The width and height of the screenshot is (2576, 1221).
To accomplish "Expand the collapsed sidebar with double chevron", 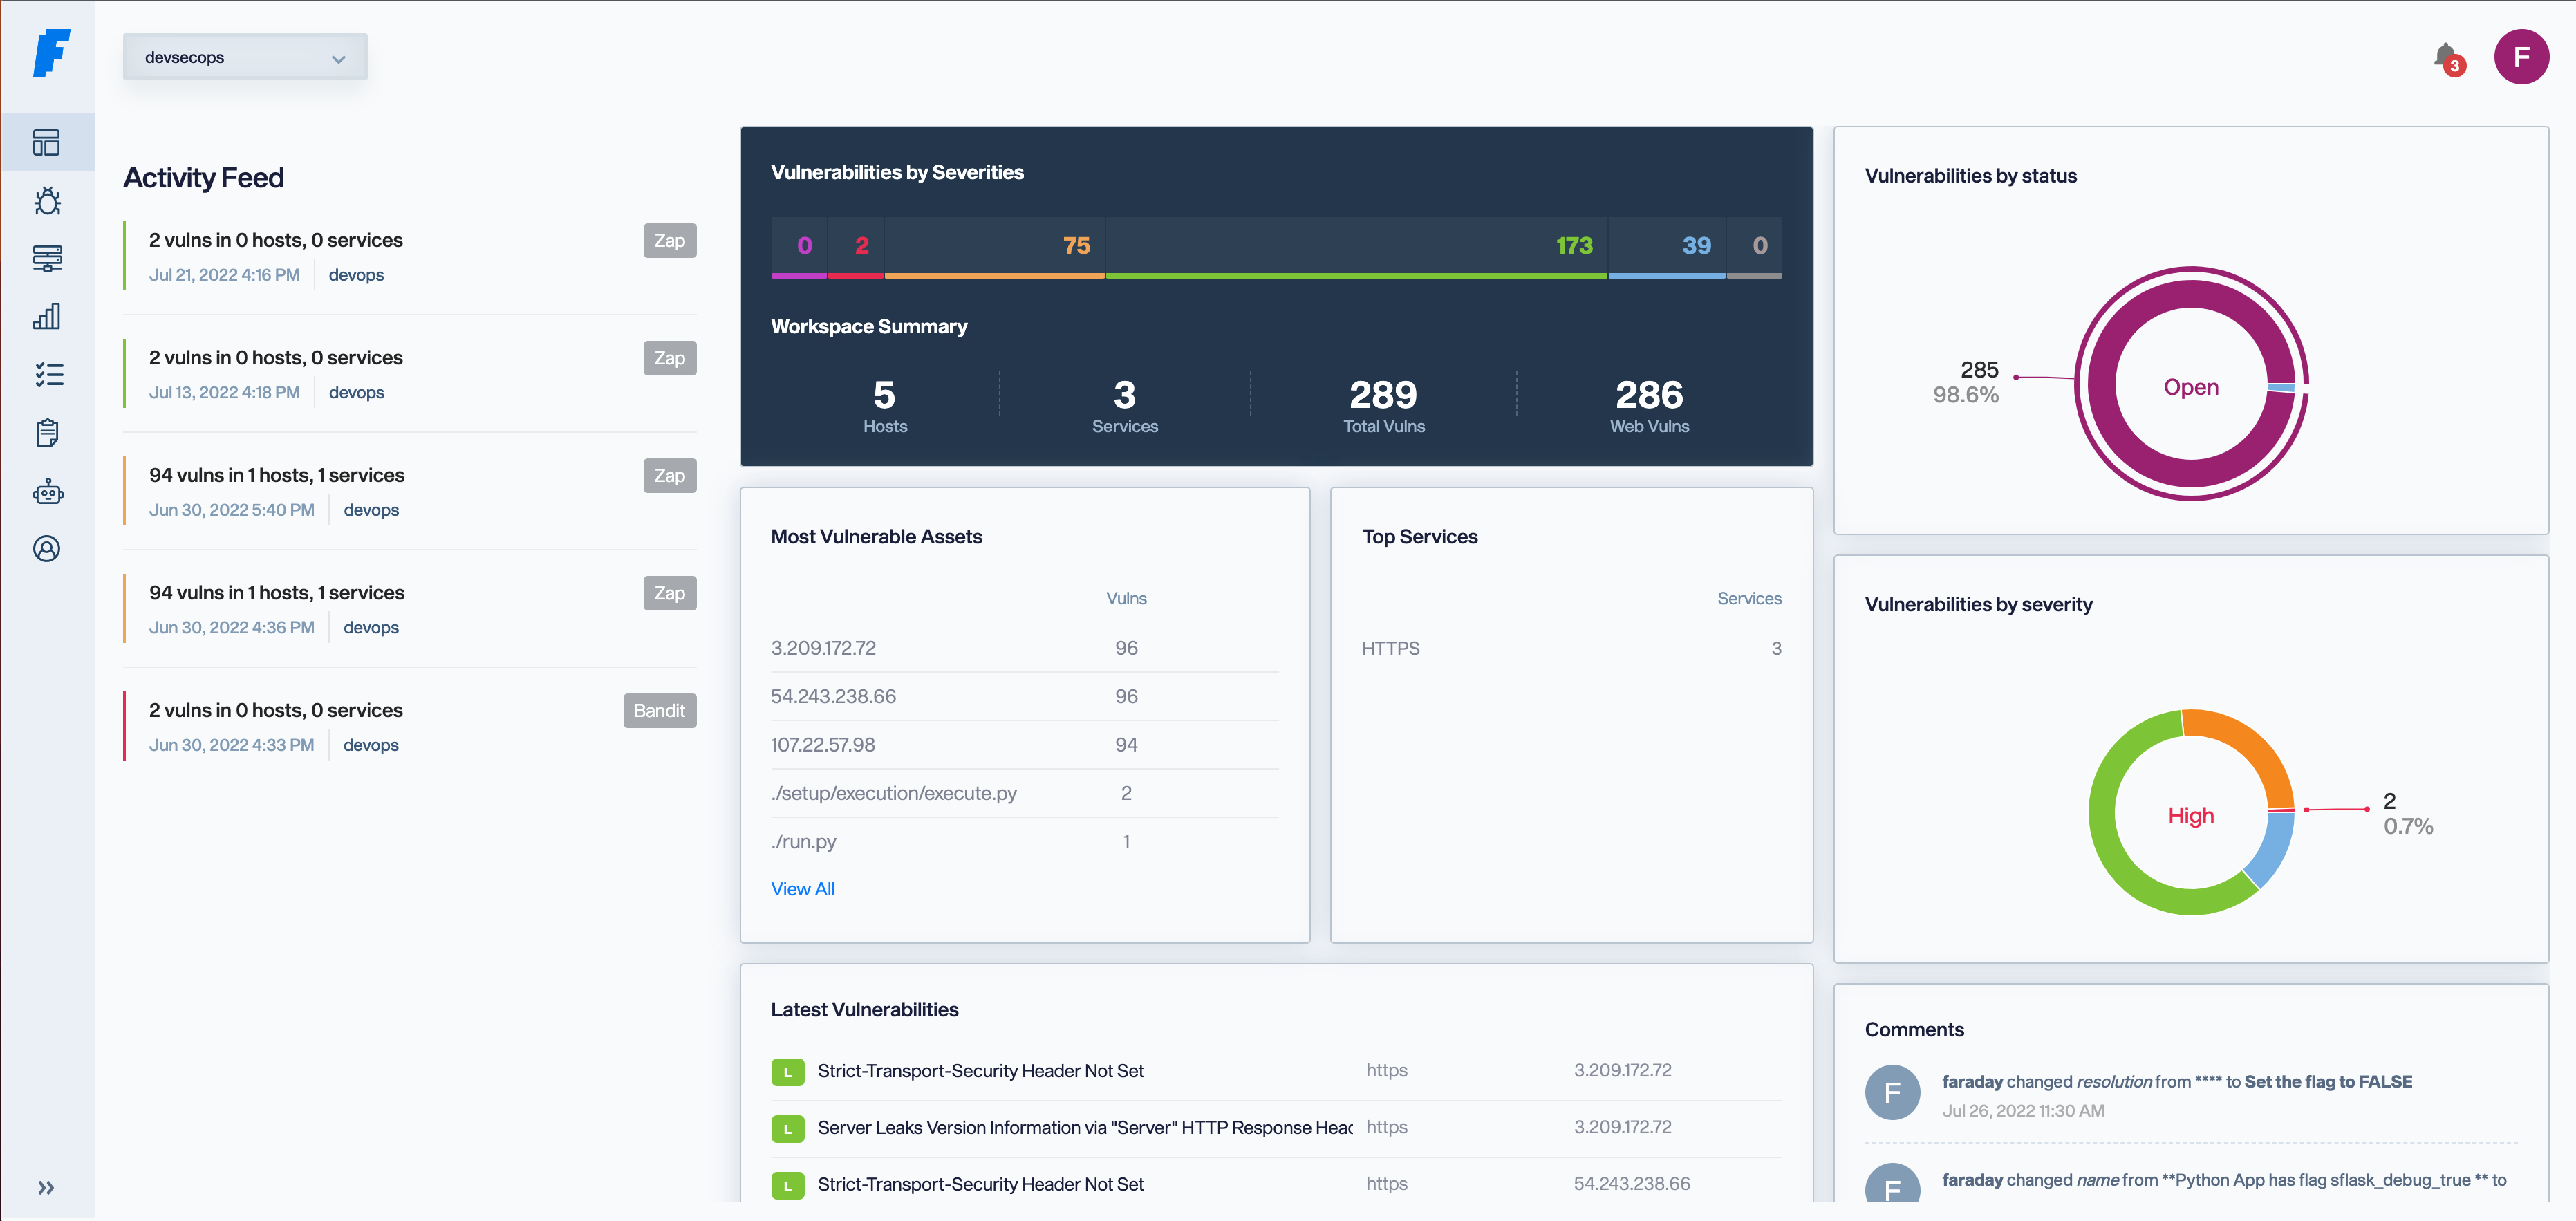I will [45, 1187].
